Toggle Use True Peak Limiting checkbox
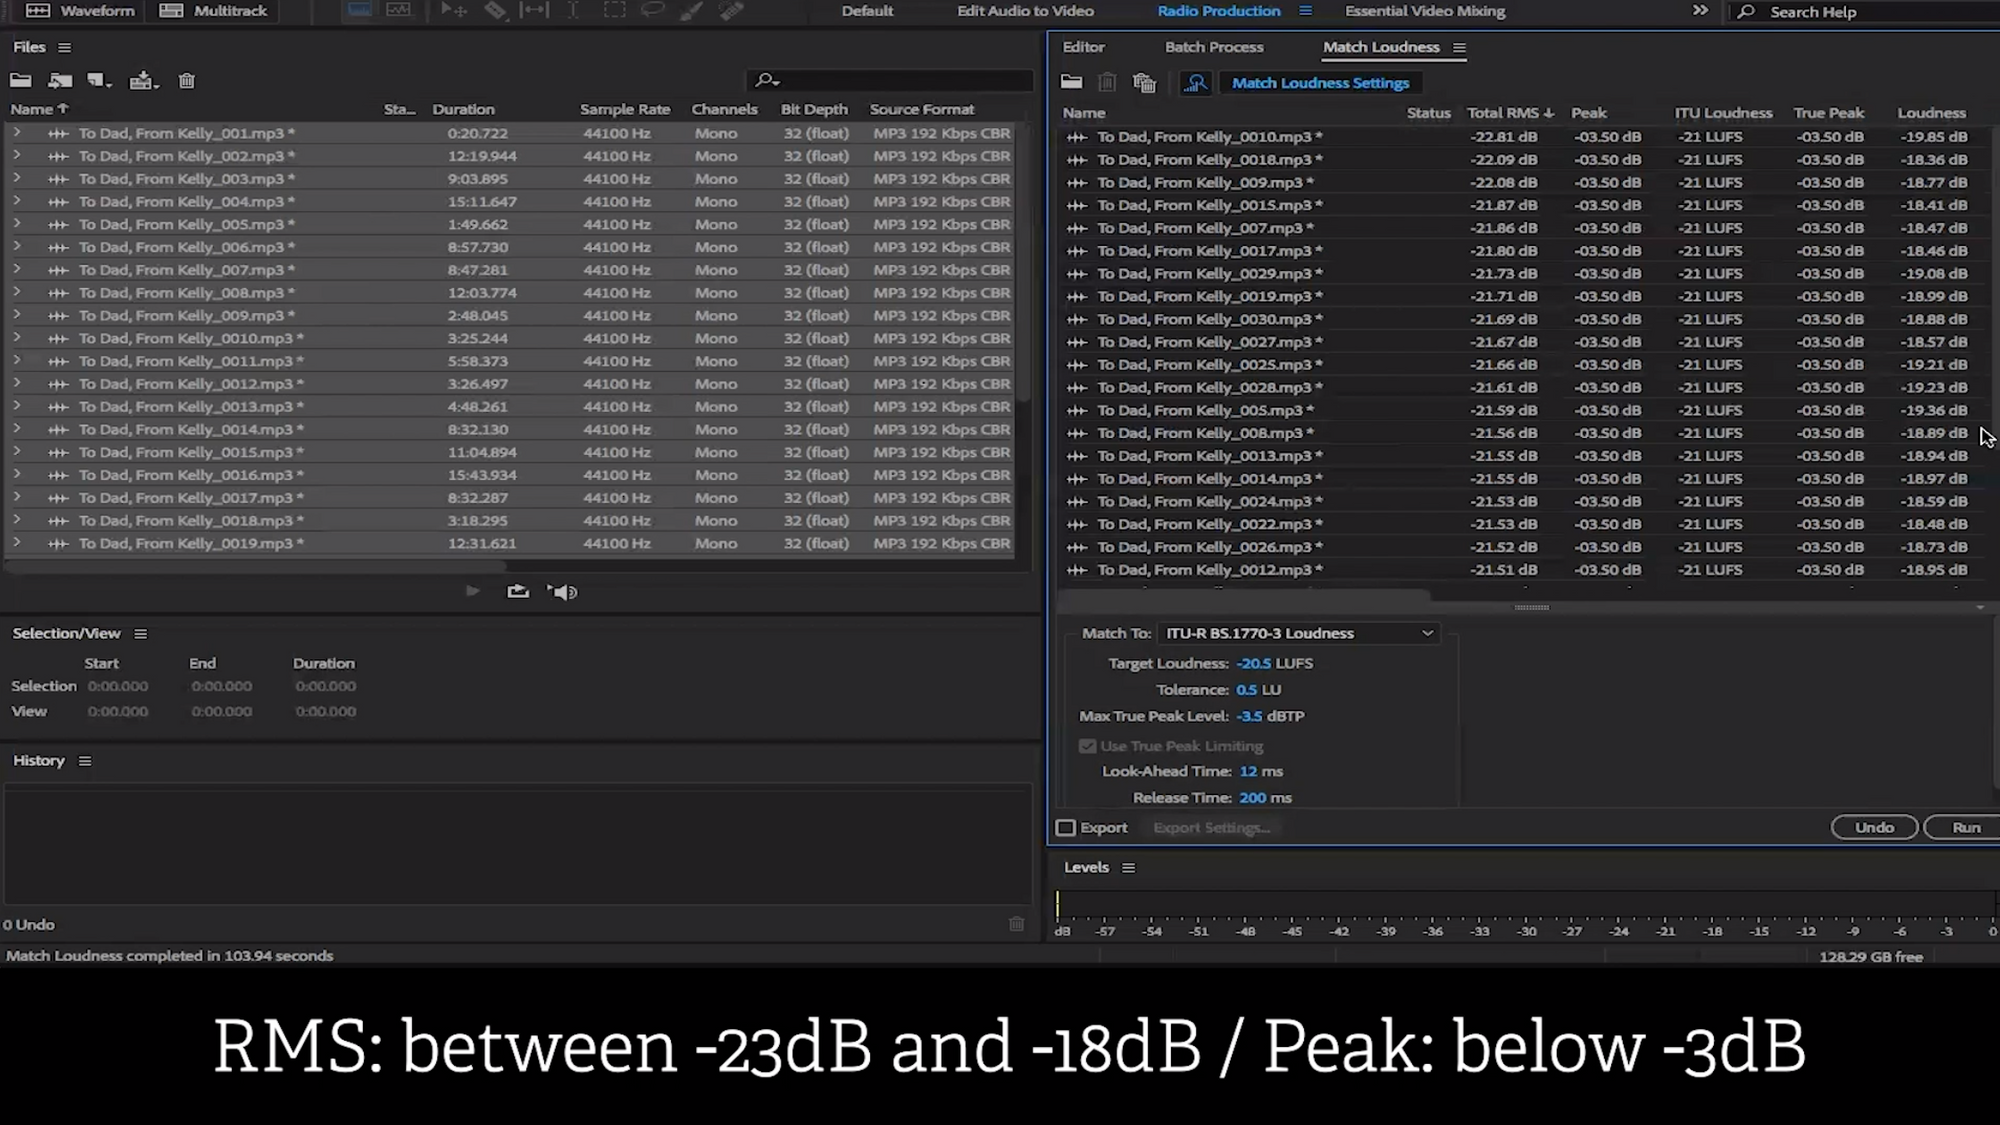Viewport: 2000px width, 1125px height. click(1087, 746)
